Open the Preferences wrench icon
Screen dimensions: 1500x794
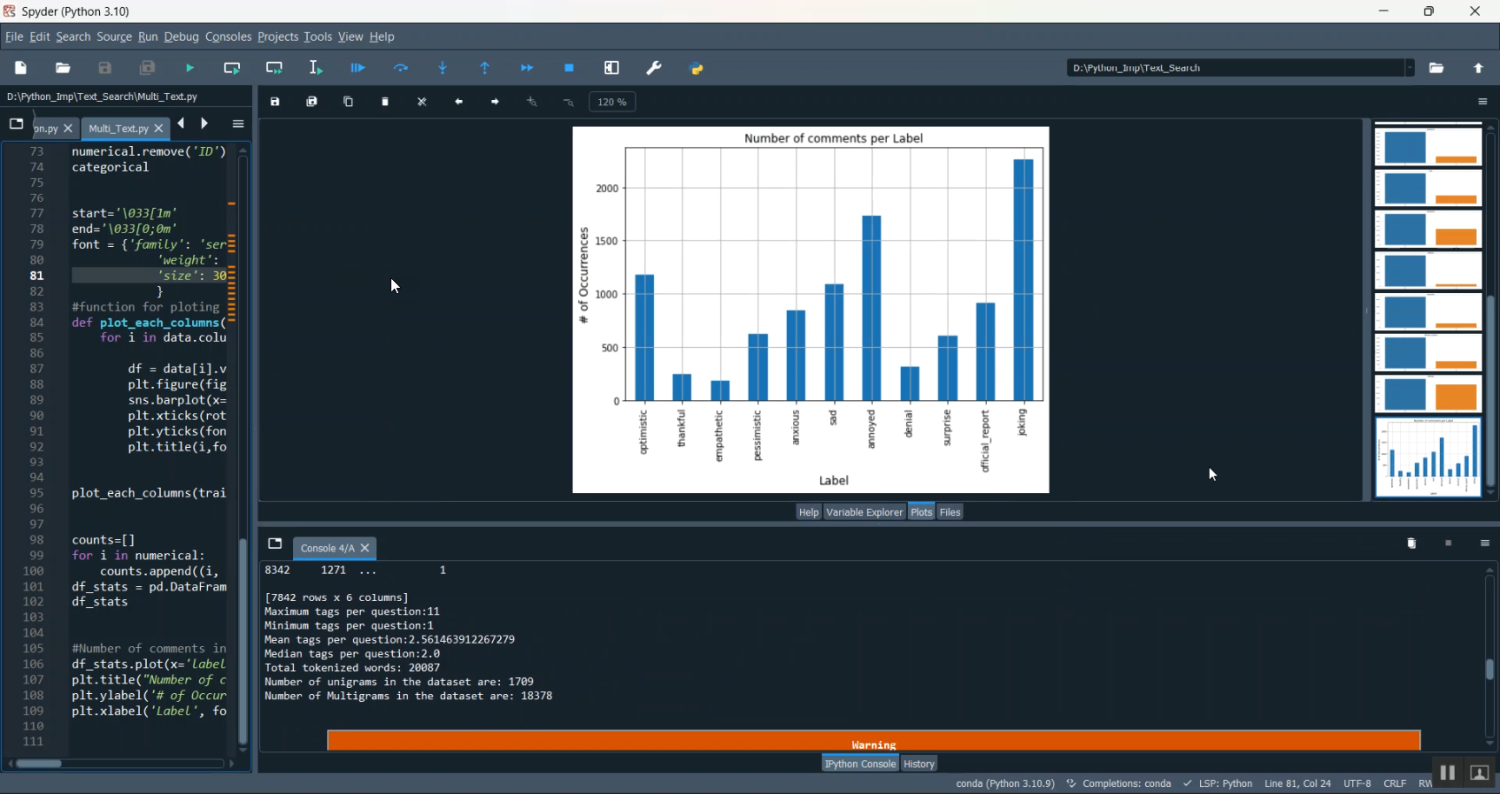click(654, 68)
